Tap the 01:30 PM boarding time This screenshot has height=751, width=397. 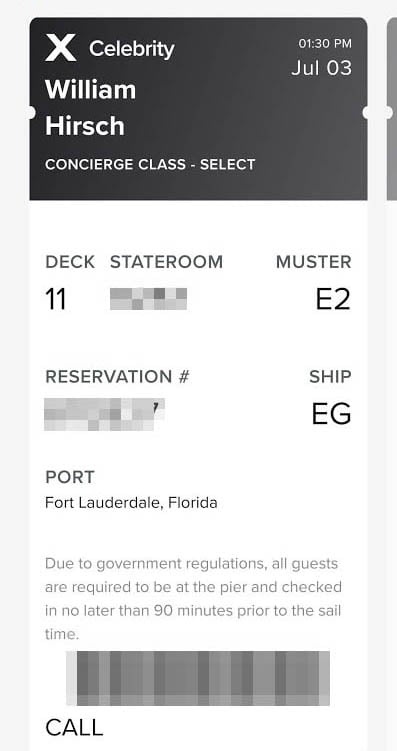(325, 44)
